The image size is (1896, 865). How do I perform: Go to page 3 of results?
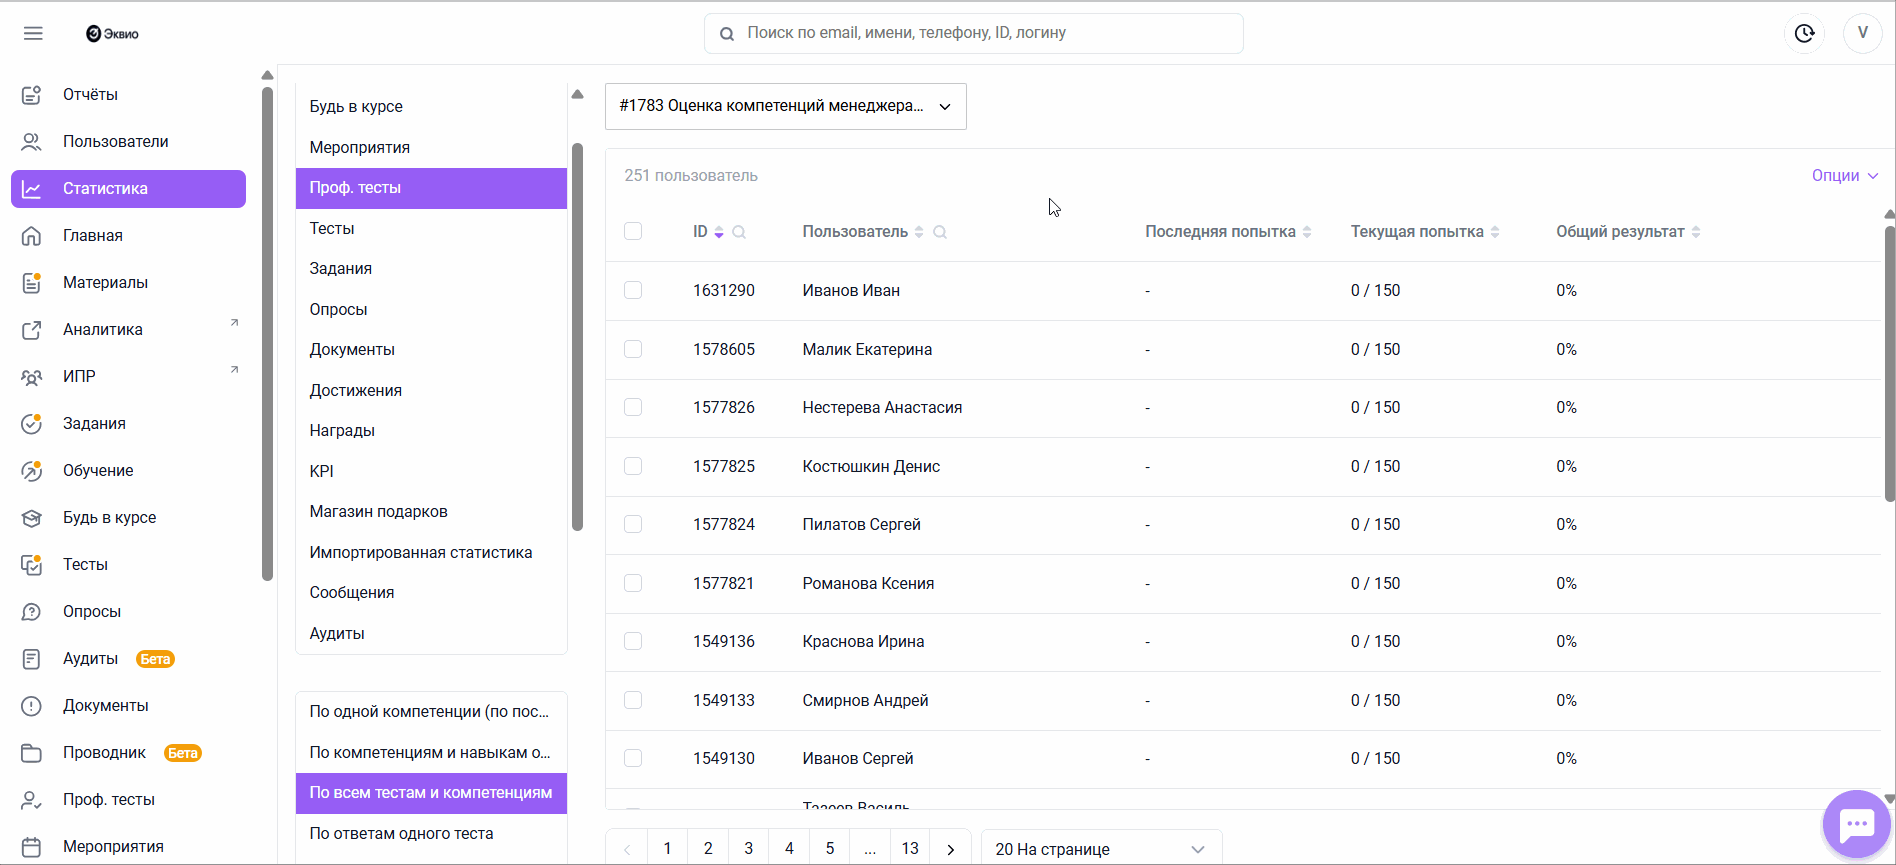[748, 848]
